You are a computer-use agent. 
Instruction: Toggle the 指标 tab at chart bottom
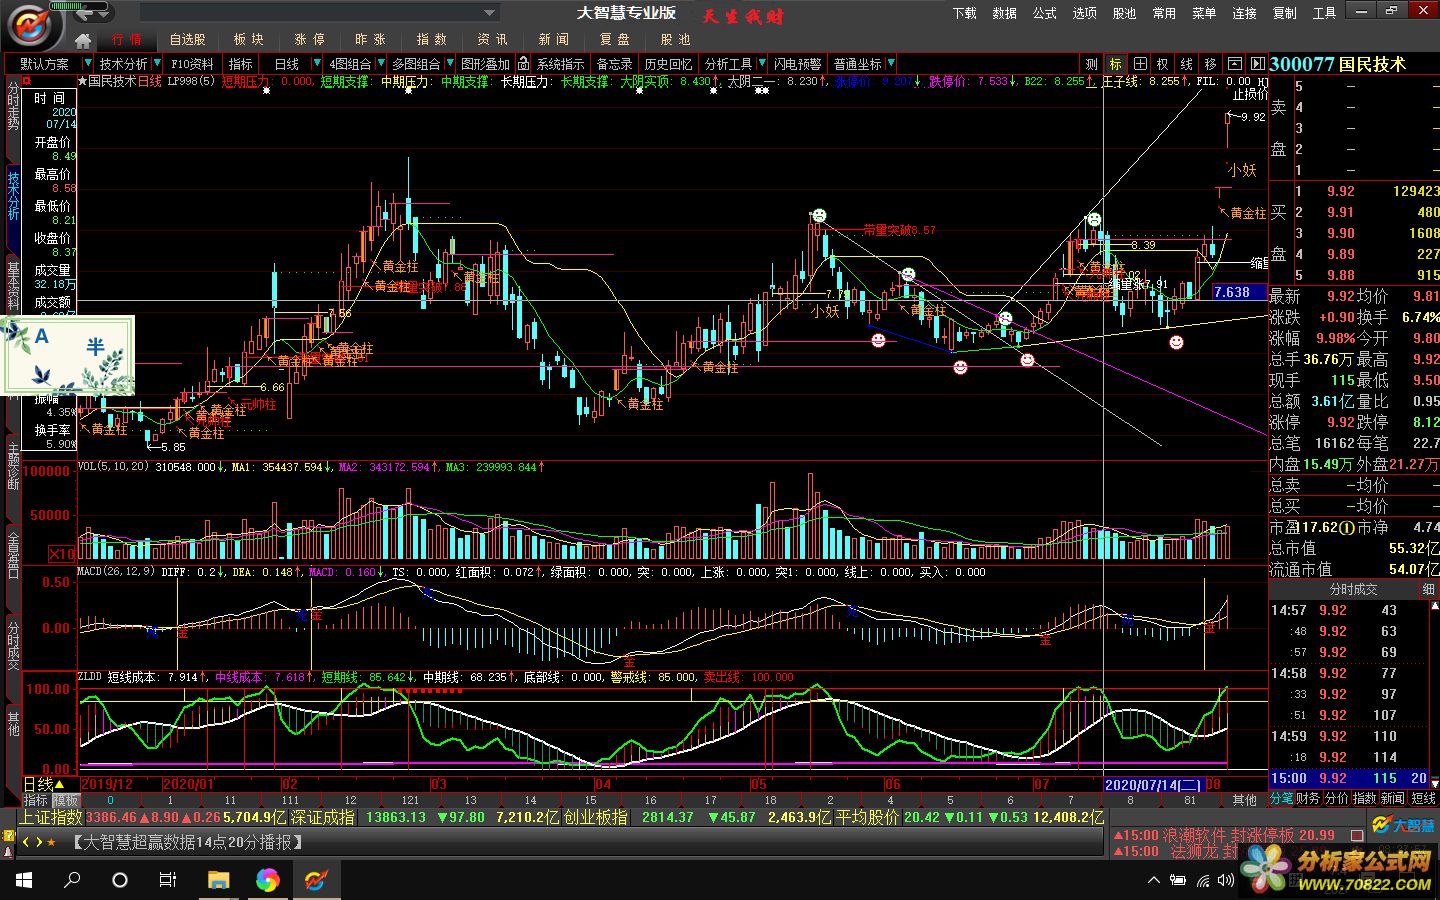36,800
